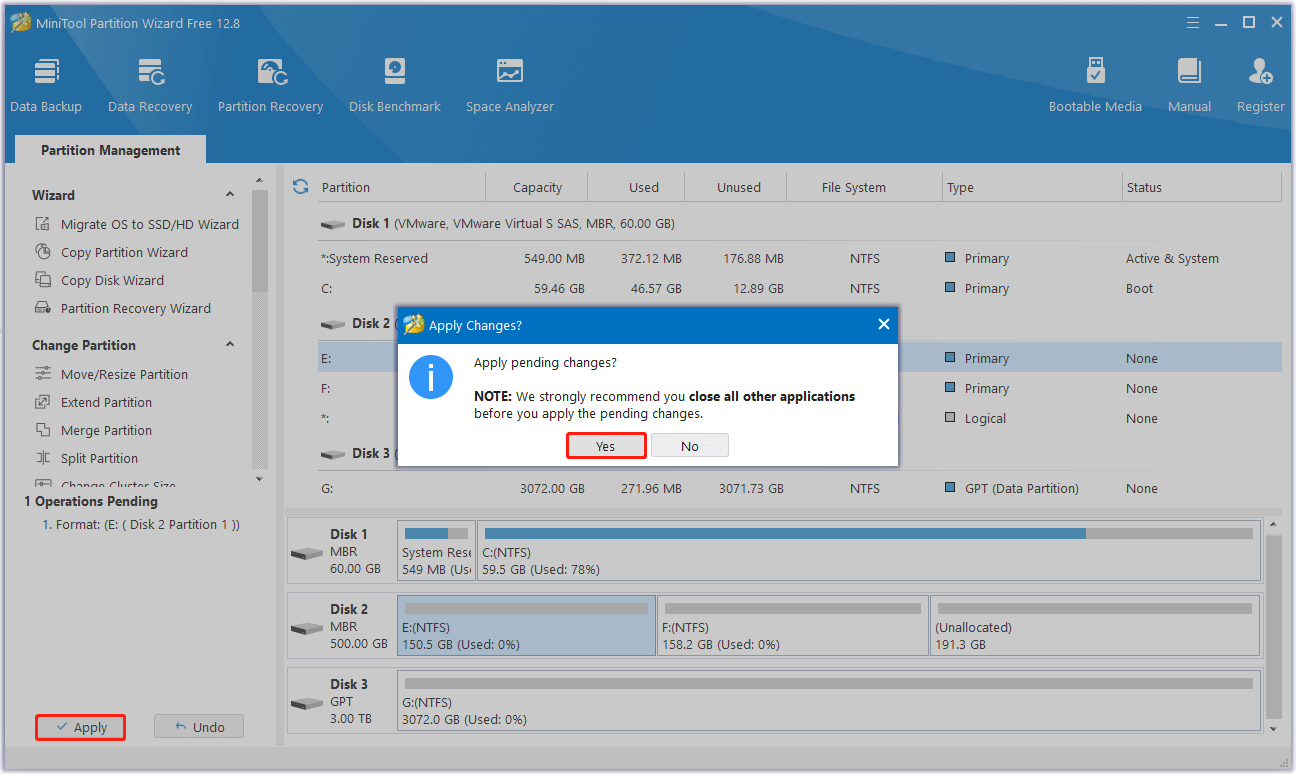Open Partition Recovery Wizard in sidebar

coord(136,308)
